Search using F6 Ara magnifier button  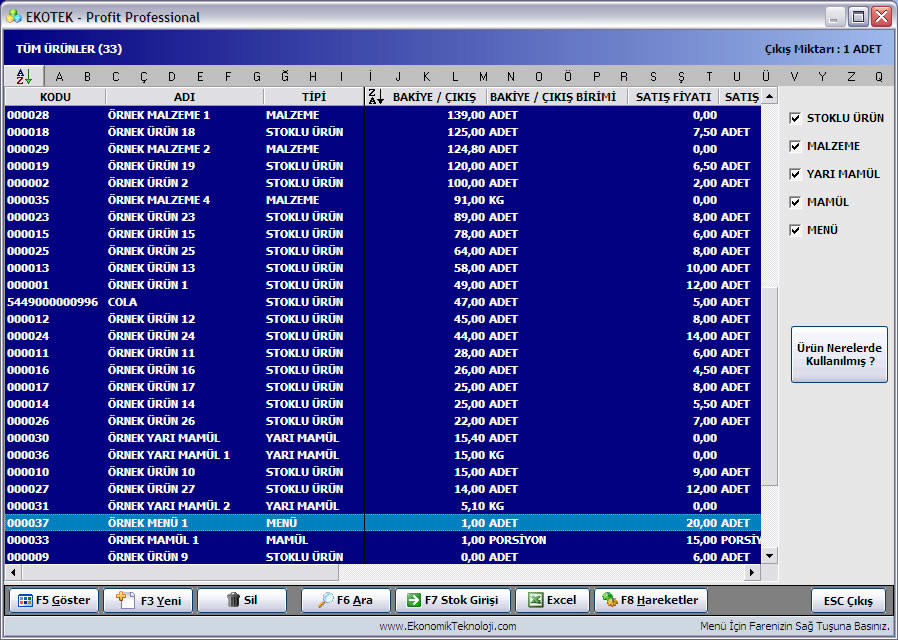coord(345,600)
